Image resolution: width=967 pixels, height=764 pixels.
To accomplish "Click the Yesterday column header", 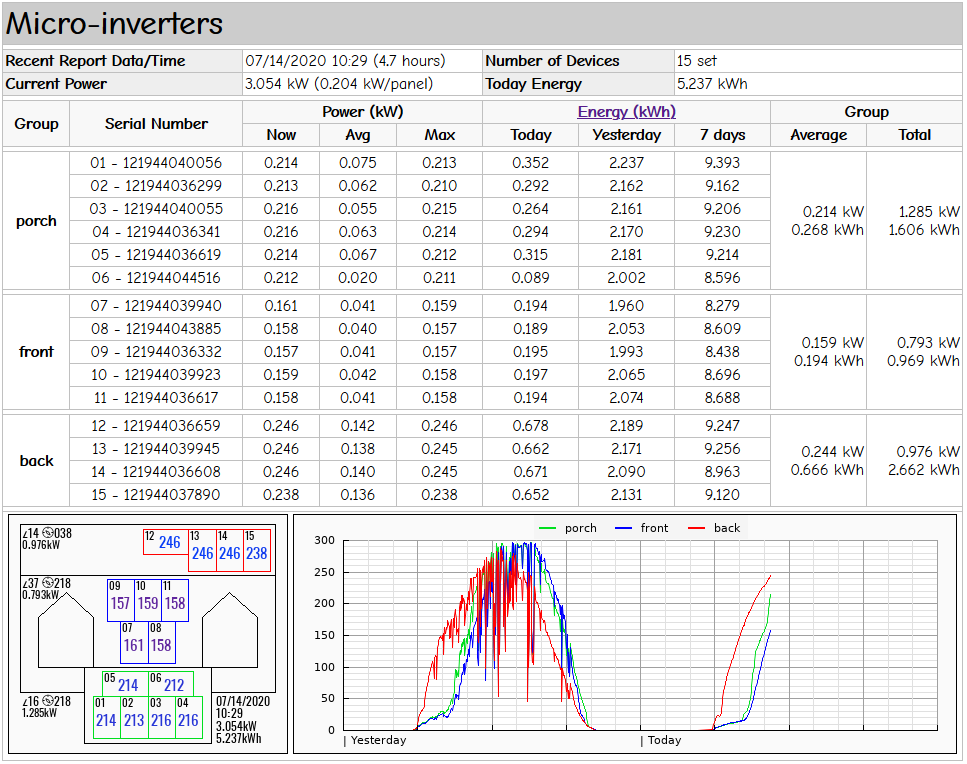I will (627, 135).
